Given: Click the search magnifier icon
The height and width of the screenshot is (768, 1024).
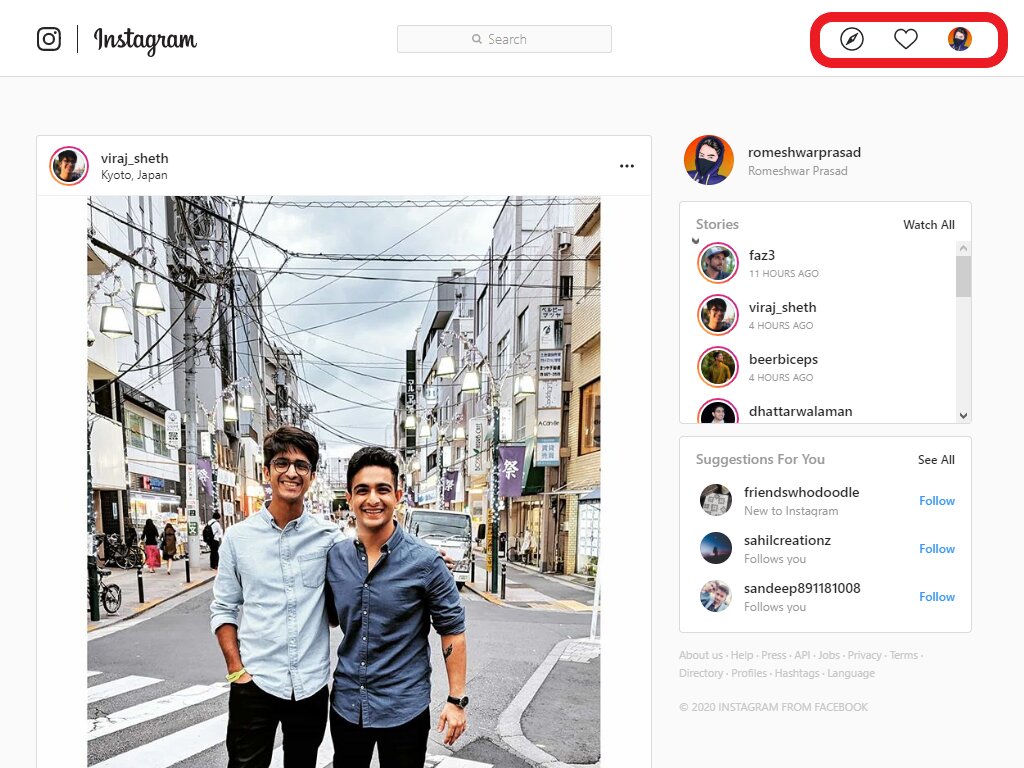Looking at the screenshot, I should point(477,39).
